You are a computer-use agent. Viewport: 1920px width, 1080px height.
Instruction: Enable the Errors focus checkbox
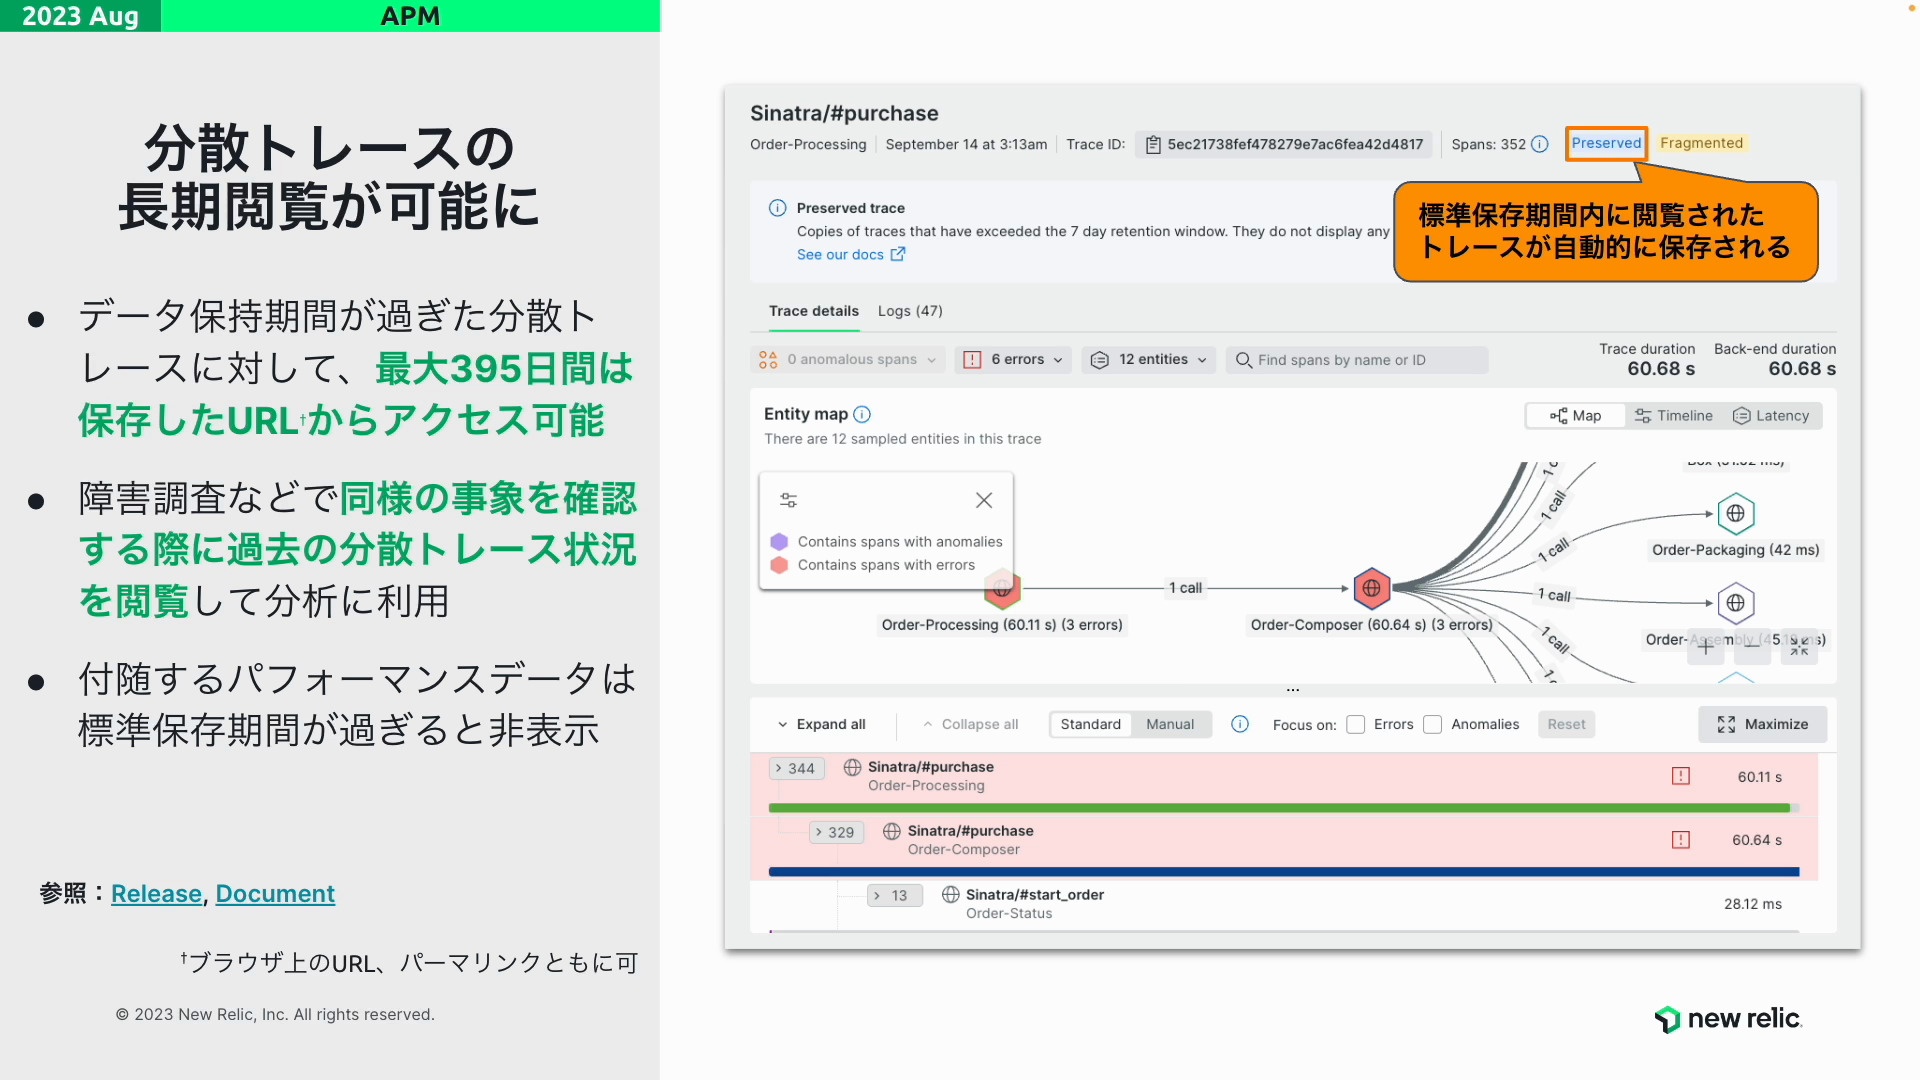tap(1356, 725)
